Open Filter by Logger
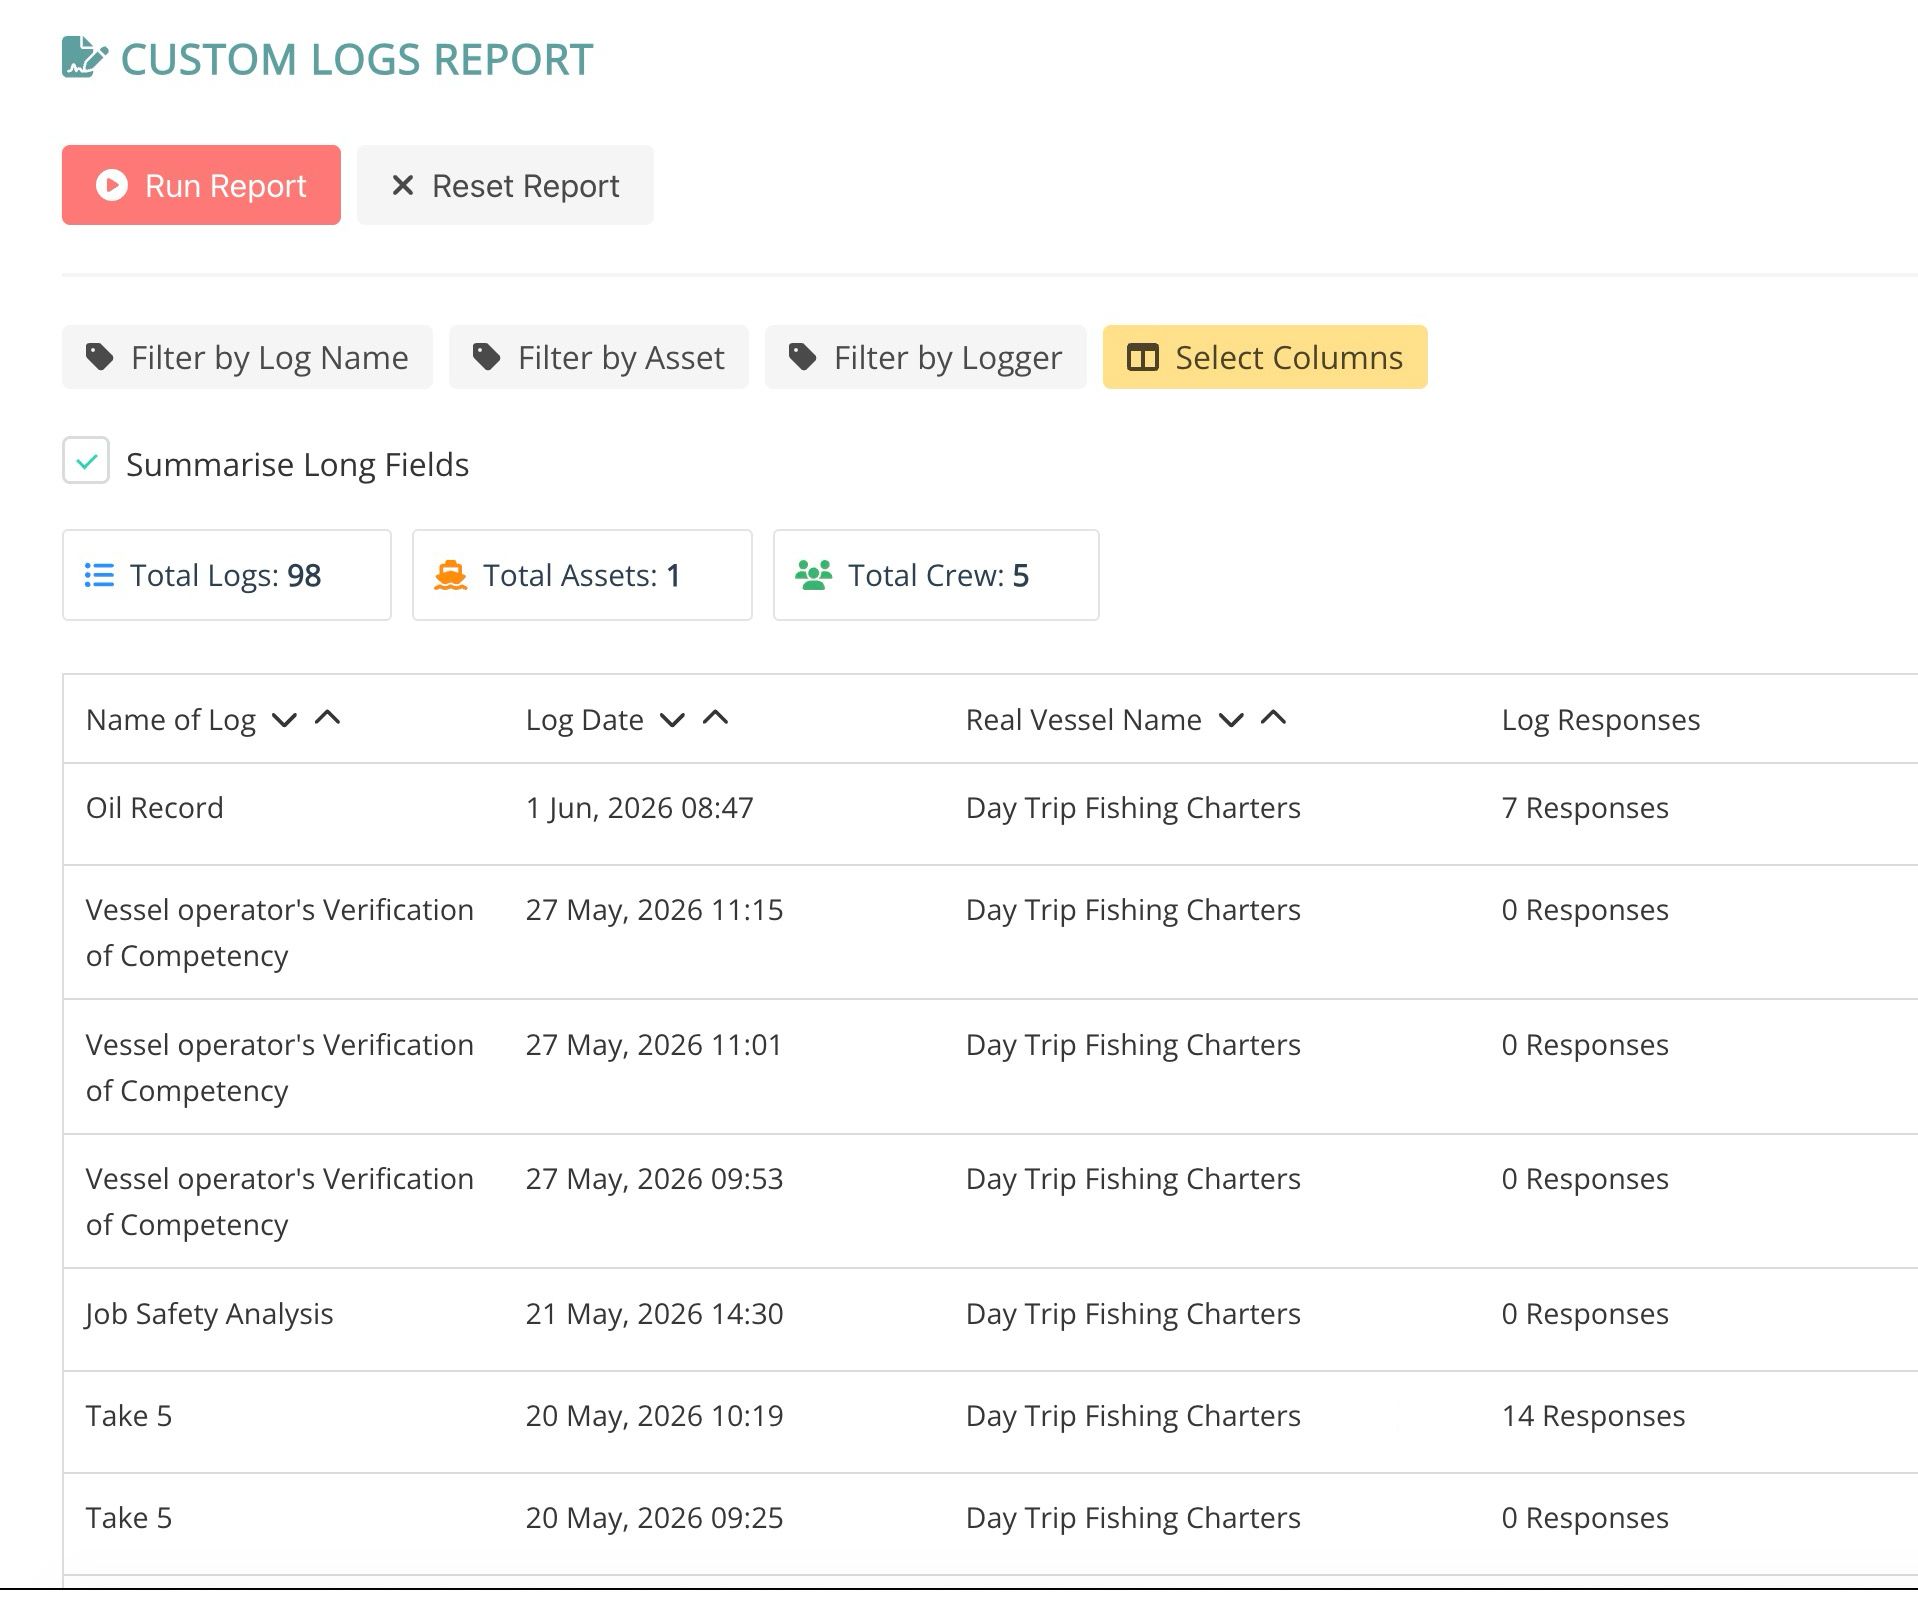The width and height of the screenshot is (1918, 1598). (x=925, y=357)
